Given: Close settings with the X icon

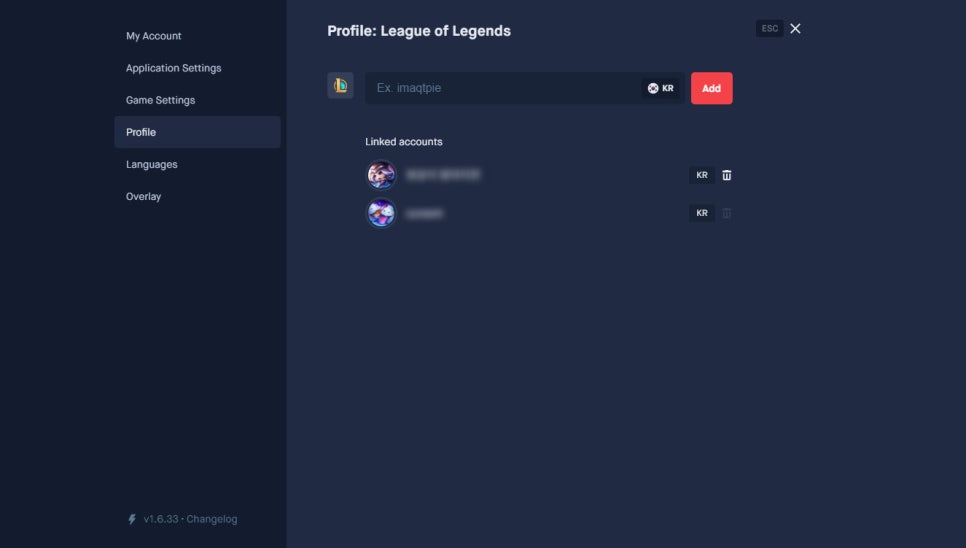Looking at the screenshot, I should [x=795, y=28].
